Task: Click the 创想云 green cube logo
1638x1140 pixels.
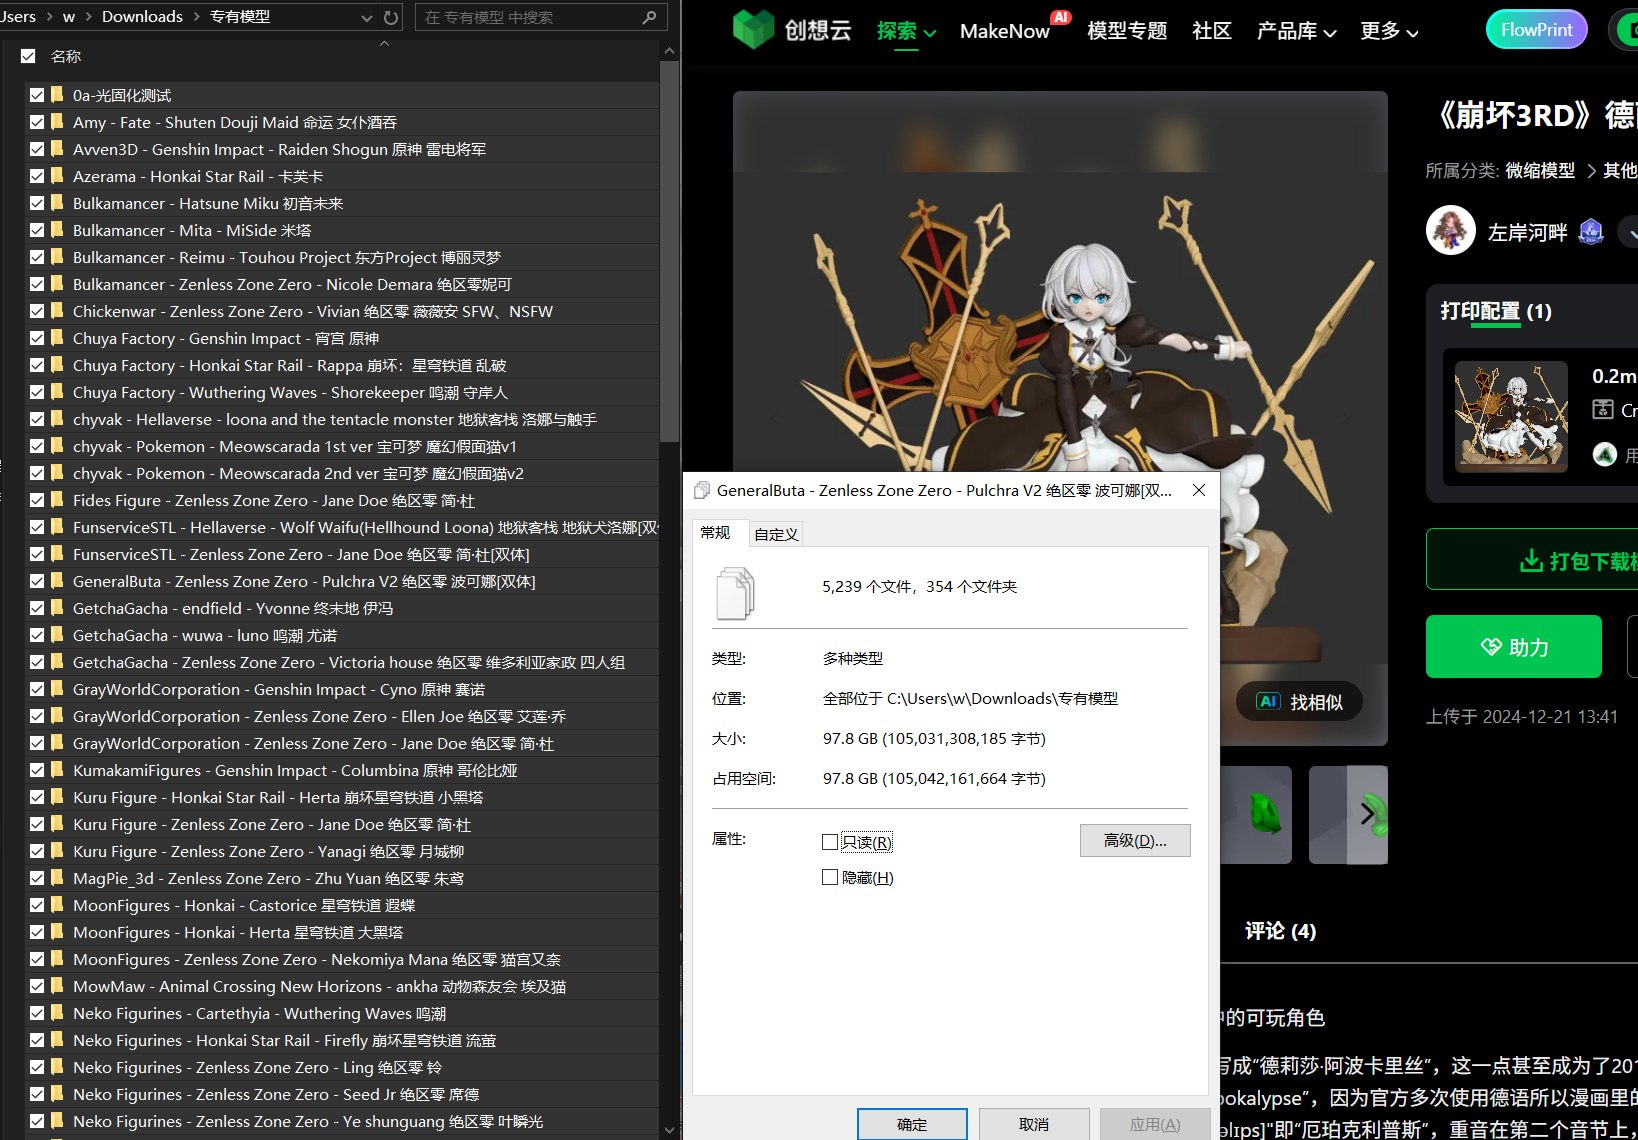Action: point(752,30)
